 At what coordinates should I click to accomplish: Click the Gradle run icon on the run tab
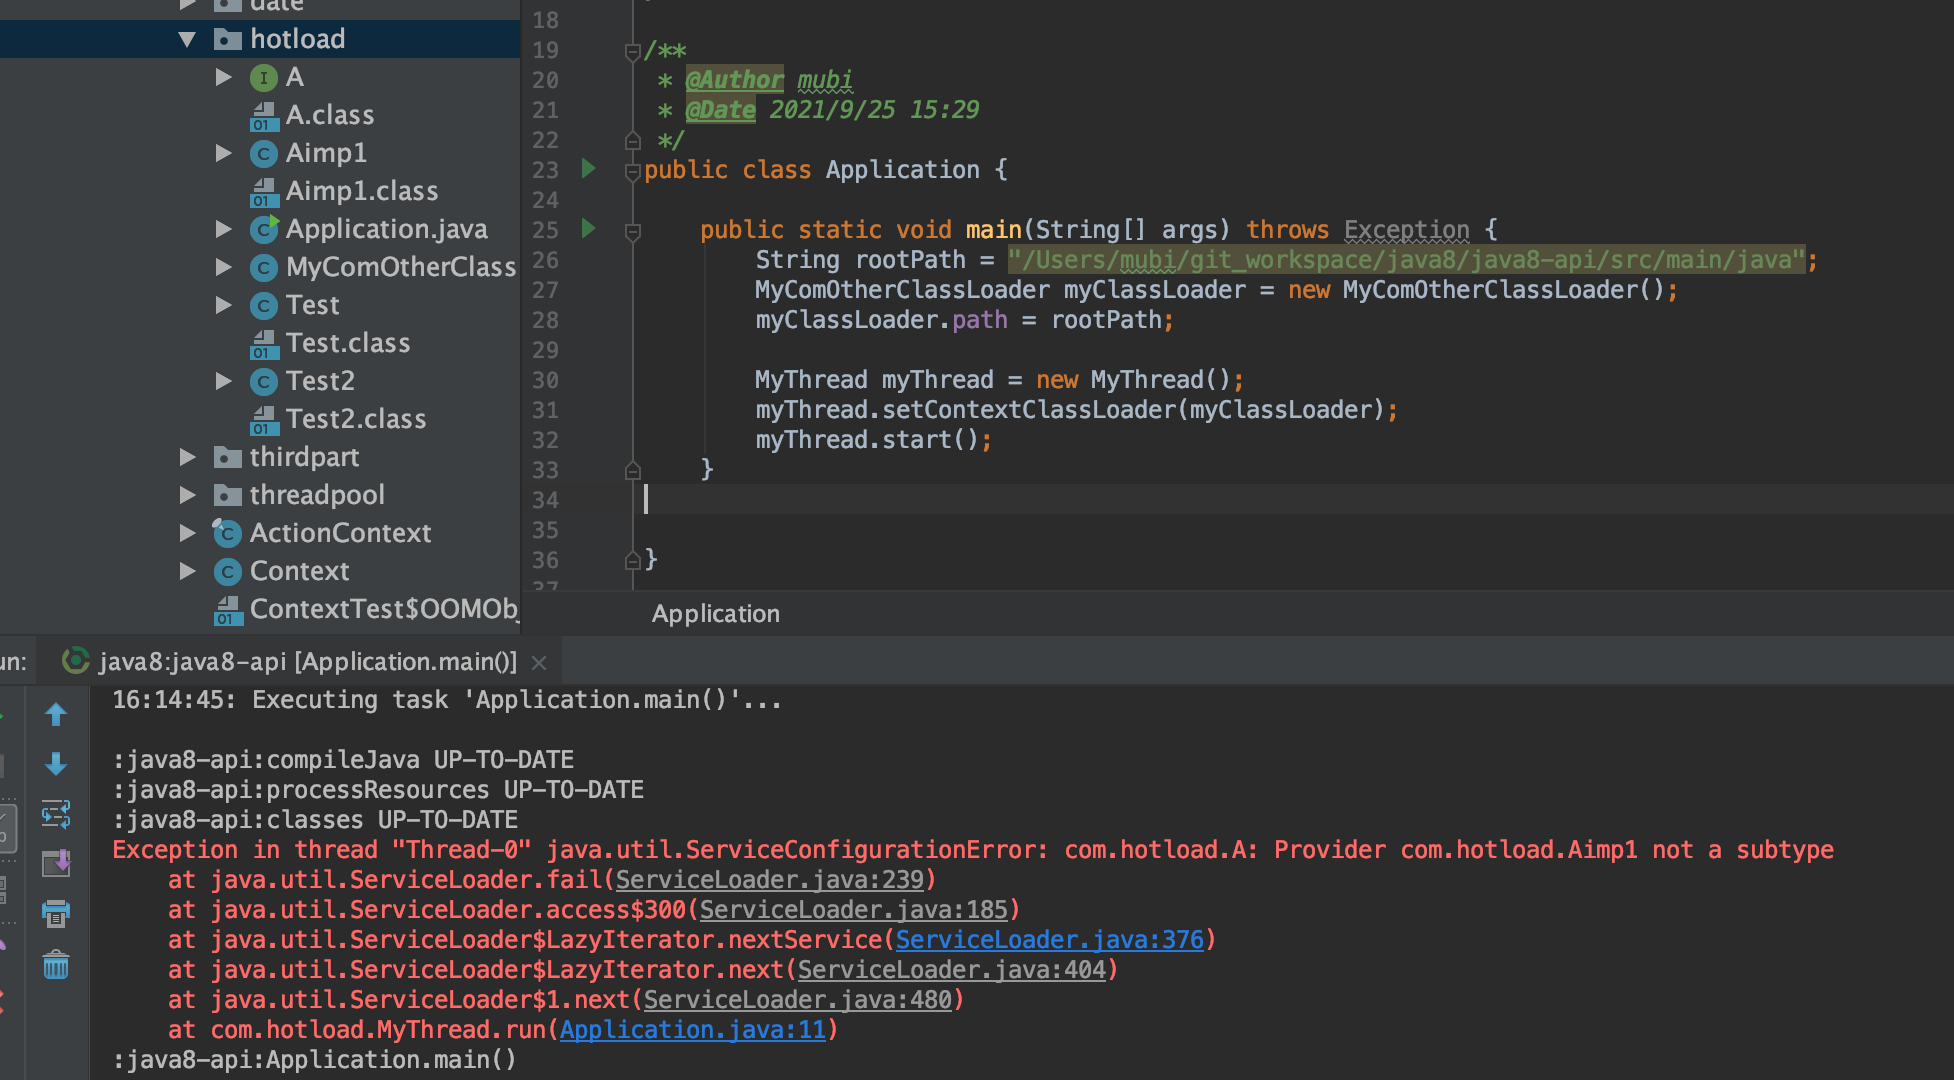tap(75, 660)
